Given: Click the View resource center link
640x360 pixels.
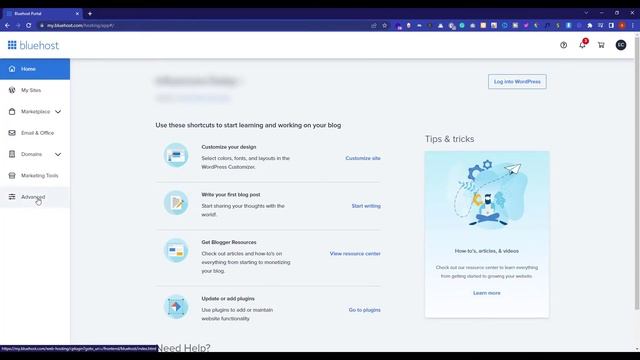Looking at the screenshot, I should point(355,253).
